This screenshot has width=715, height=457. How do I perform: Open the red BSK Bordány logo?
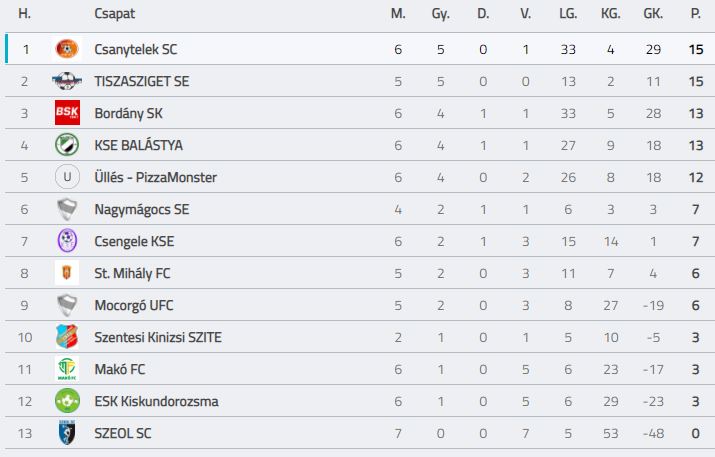pyautogui.click(x=67, y=113)
